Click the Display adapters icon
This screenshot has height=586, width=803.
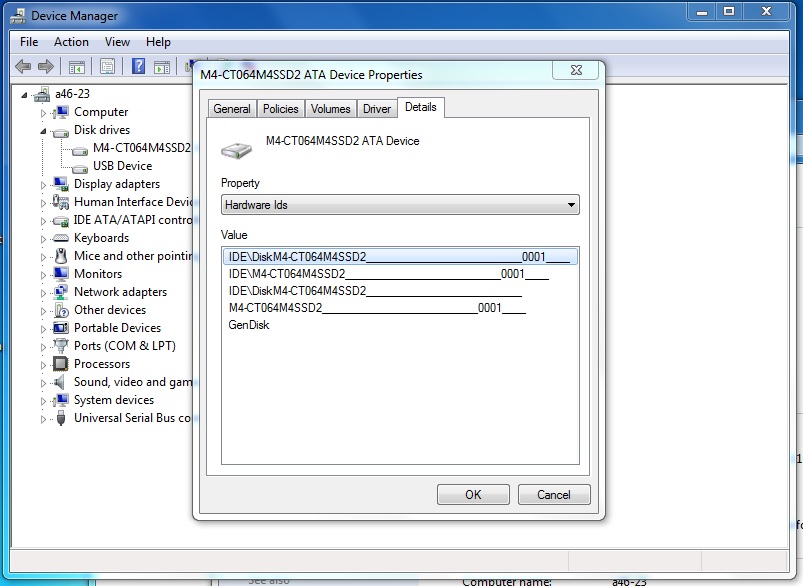click(61, 184)
